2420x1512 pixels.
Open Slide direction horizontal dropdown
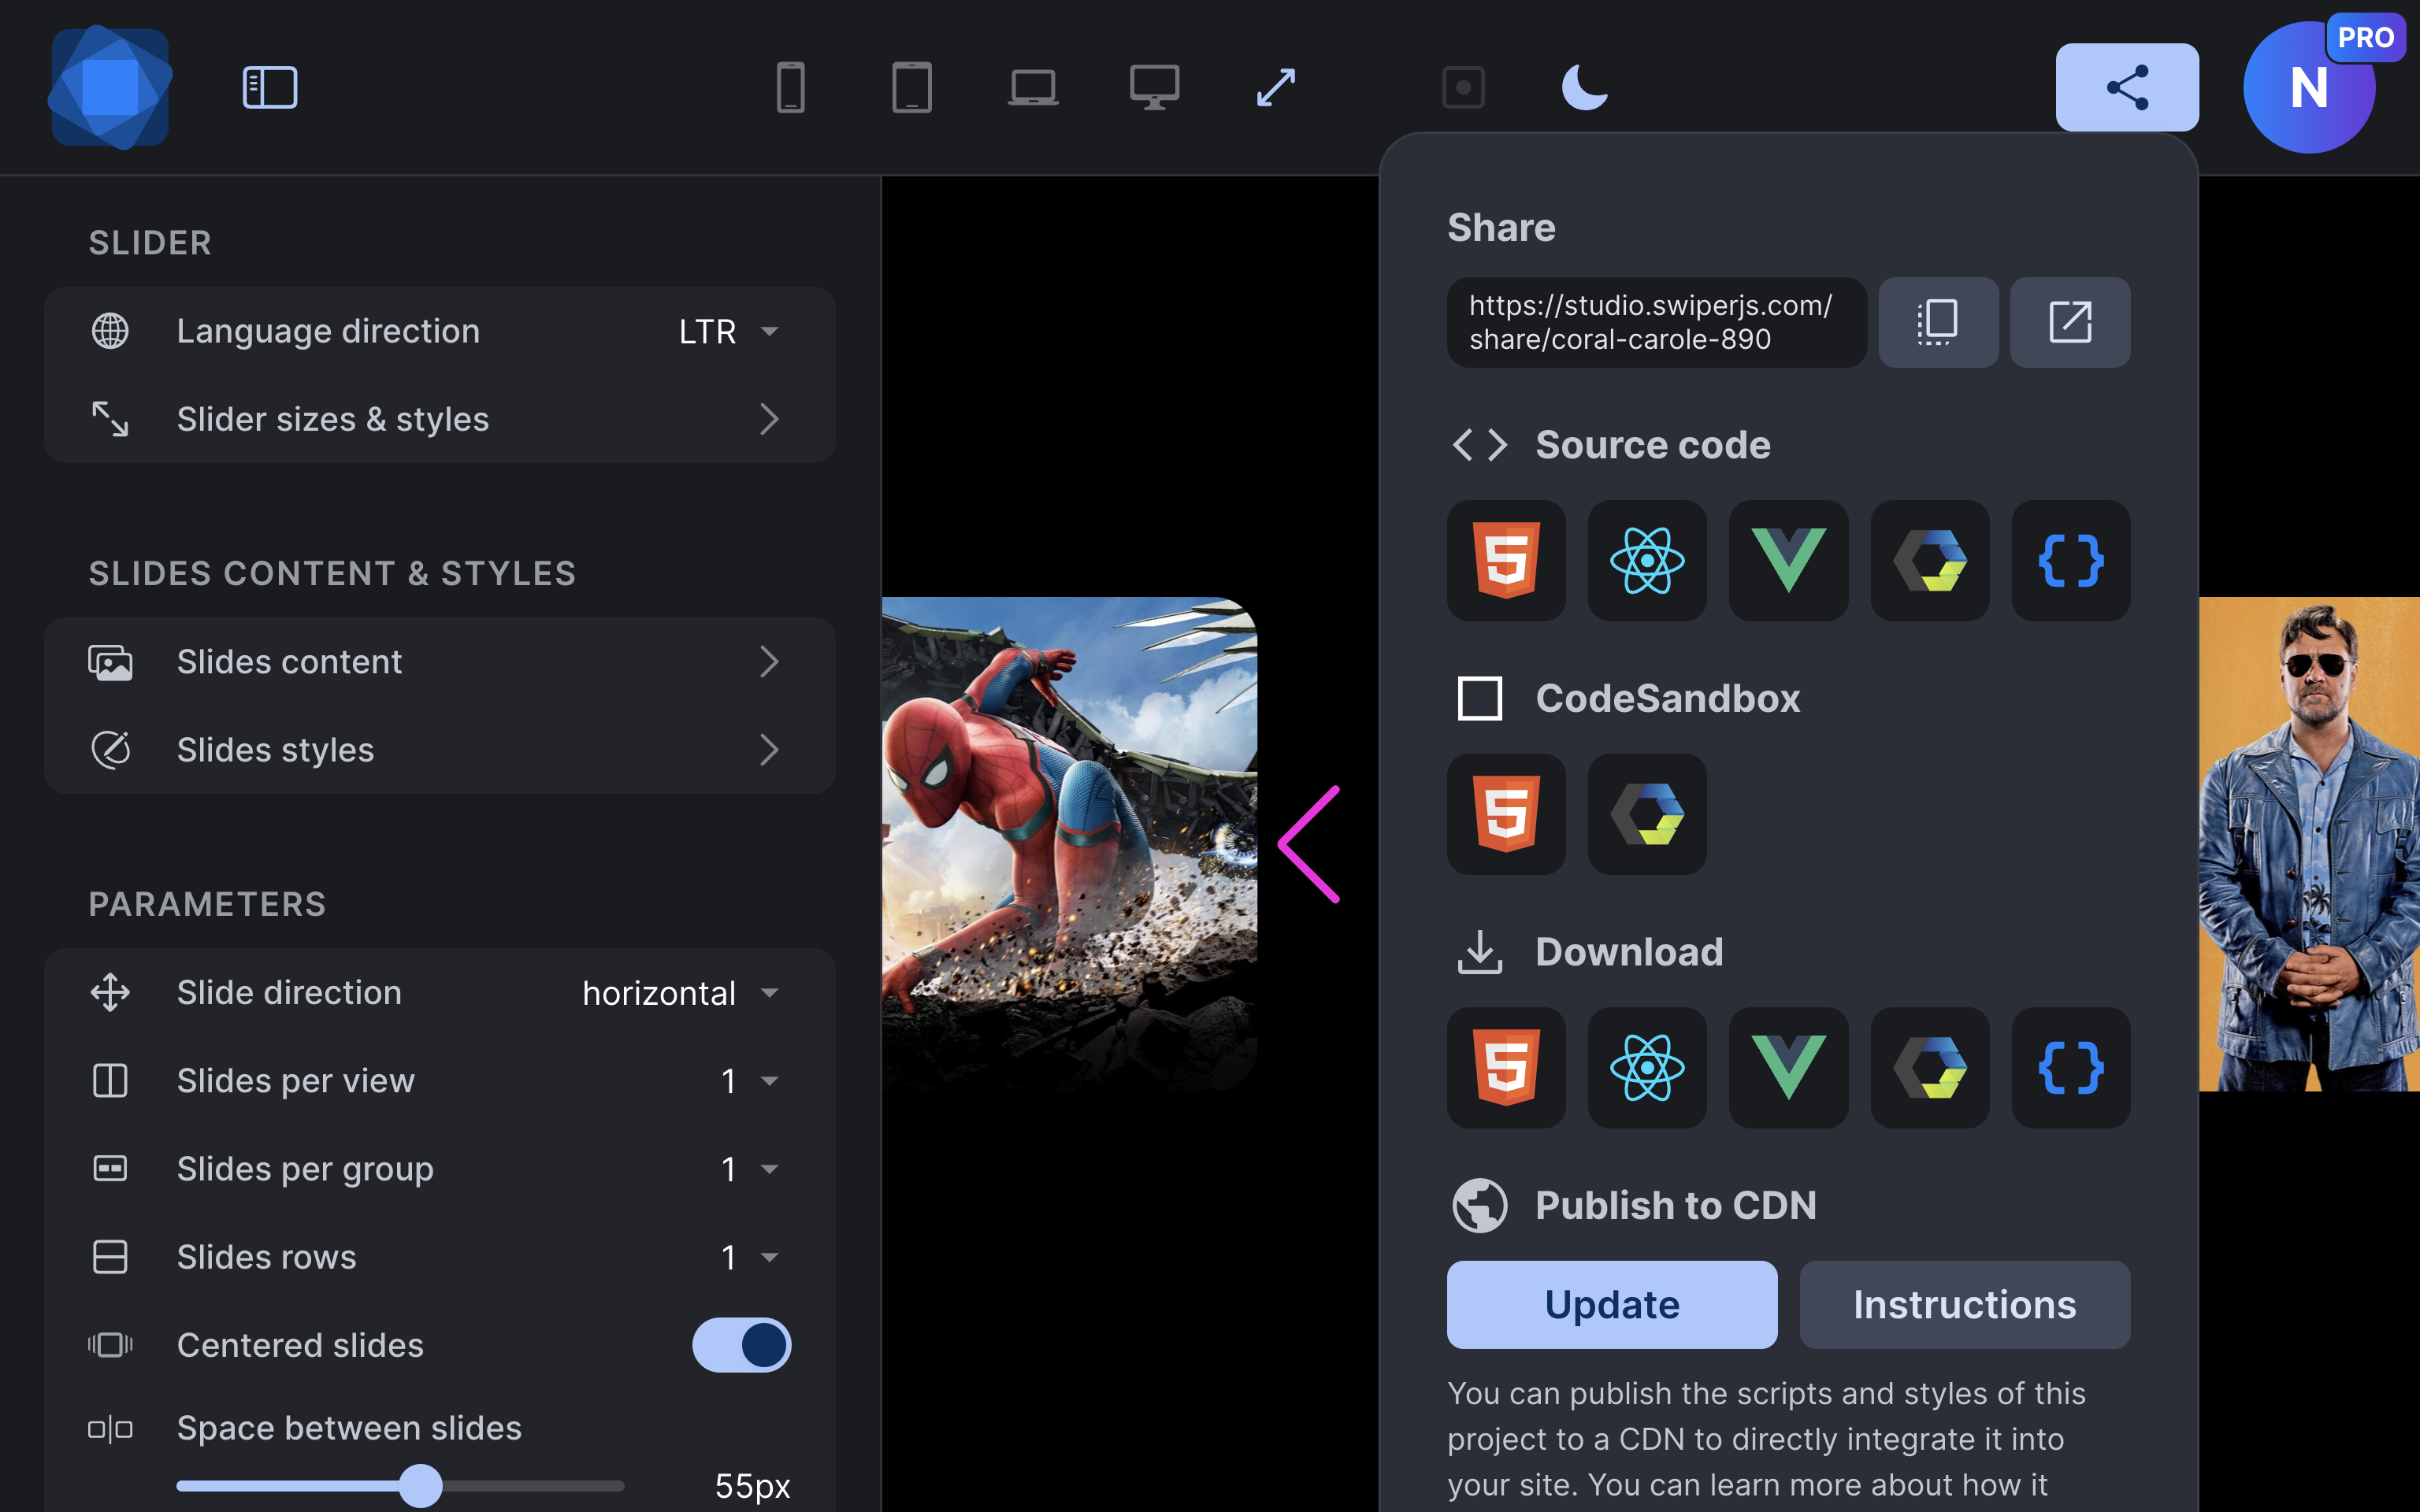(440, 993)
